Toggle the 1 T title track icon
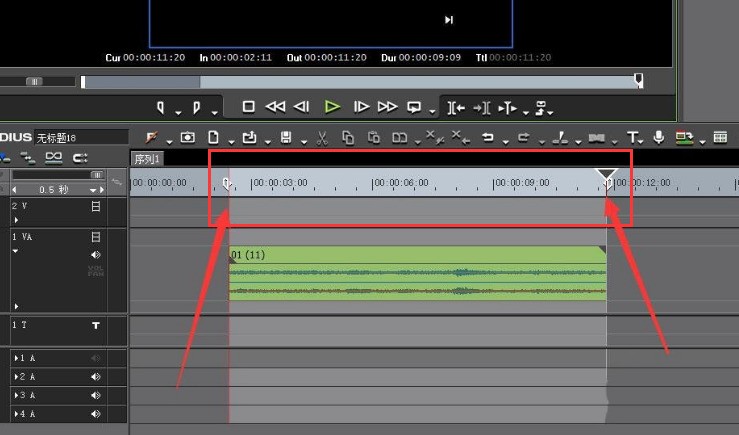 coord(96,325)
